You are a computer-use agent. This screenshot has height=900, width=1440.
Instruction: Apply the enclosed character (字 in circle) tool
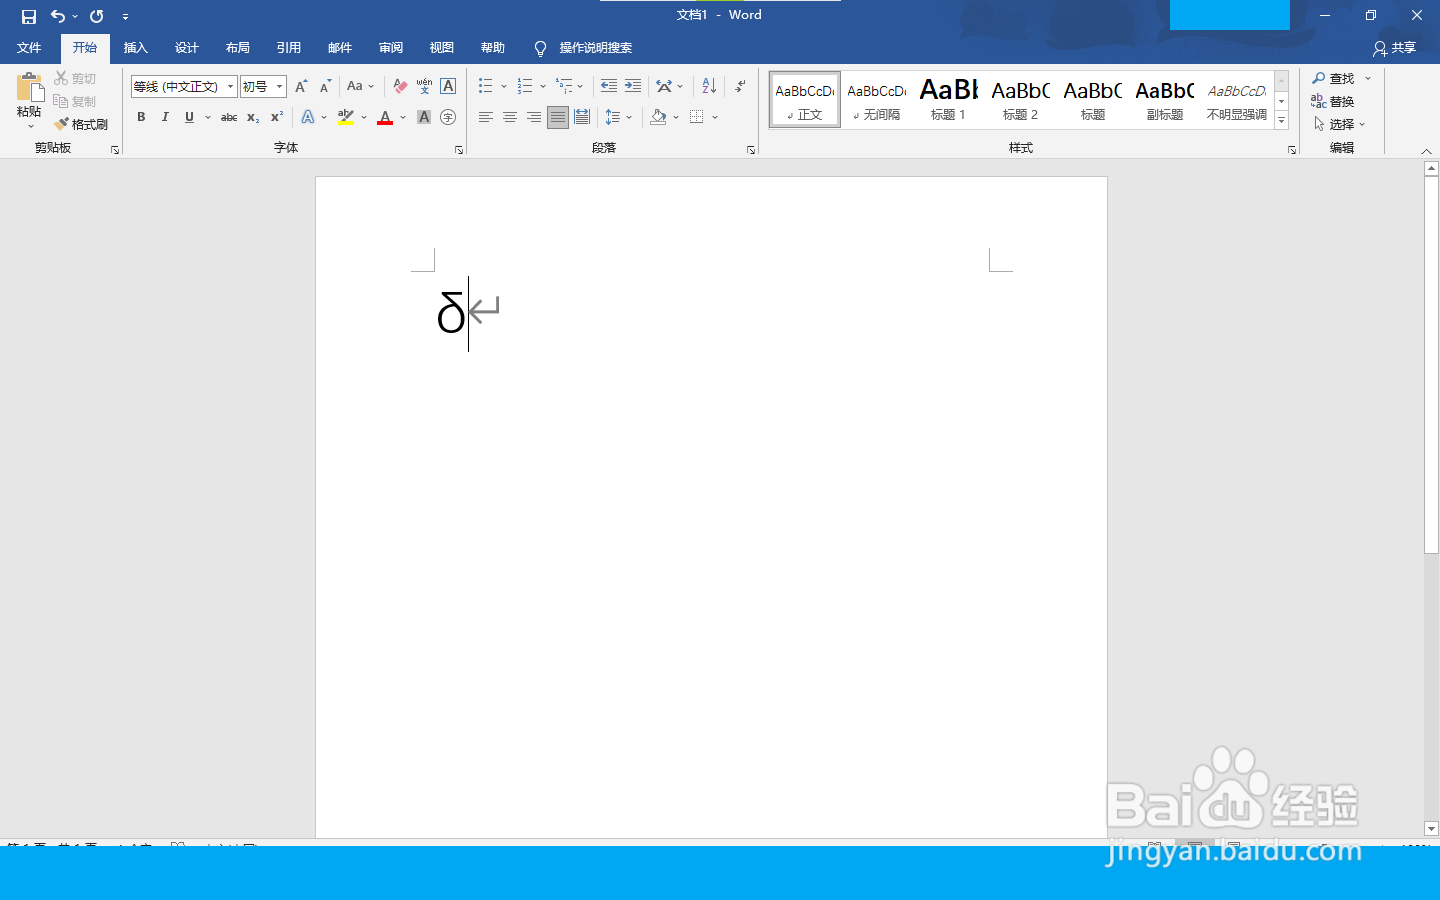pos(448,117)
